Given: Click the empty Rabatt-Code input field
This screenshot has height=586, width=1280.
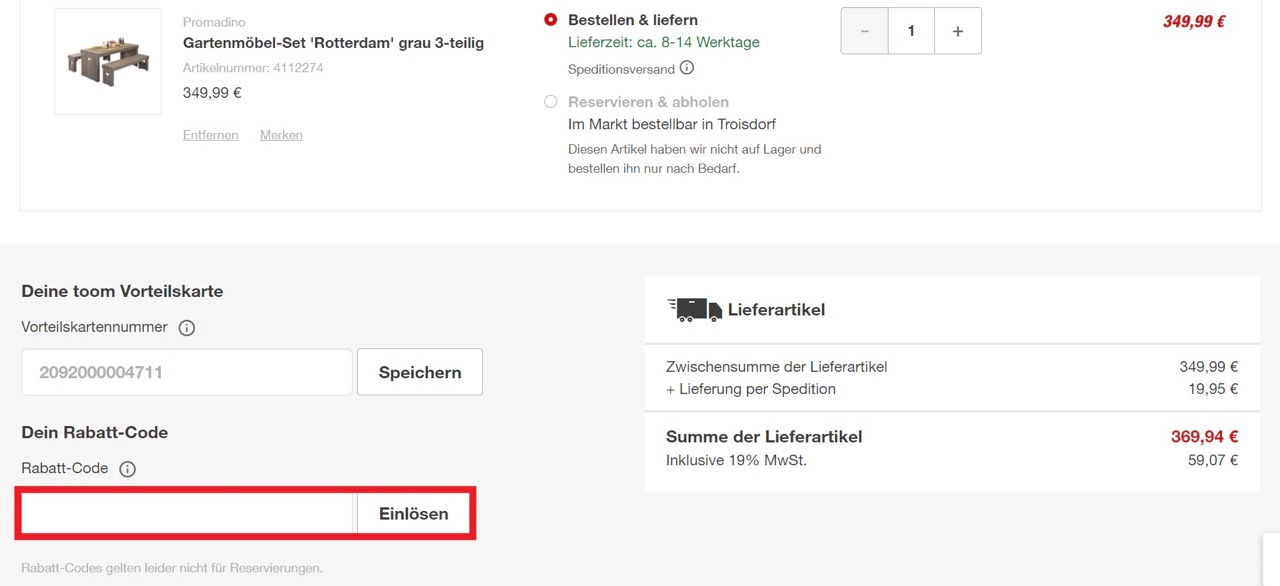Looking at the screenshot, I should click(x=185, y=513).
